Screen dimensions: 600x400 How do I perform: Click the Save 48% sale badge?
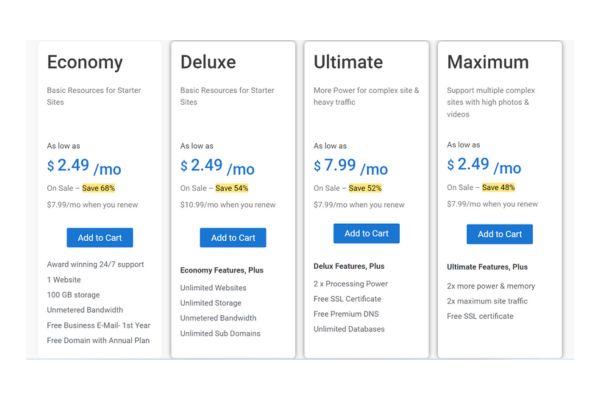498,188
